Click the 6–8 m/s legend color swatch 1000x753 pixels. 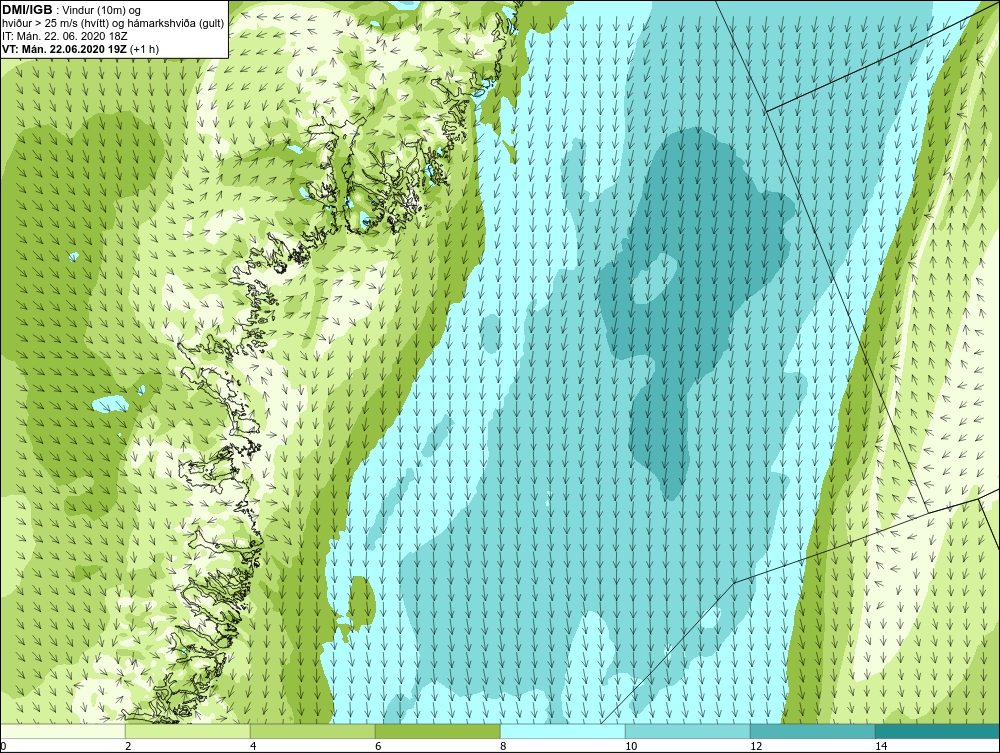point(438,731)
